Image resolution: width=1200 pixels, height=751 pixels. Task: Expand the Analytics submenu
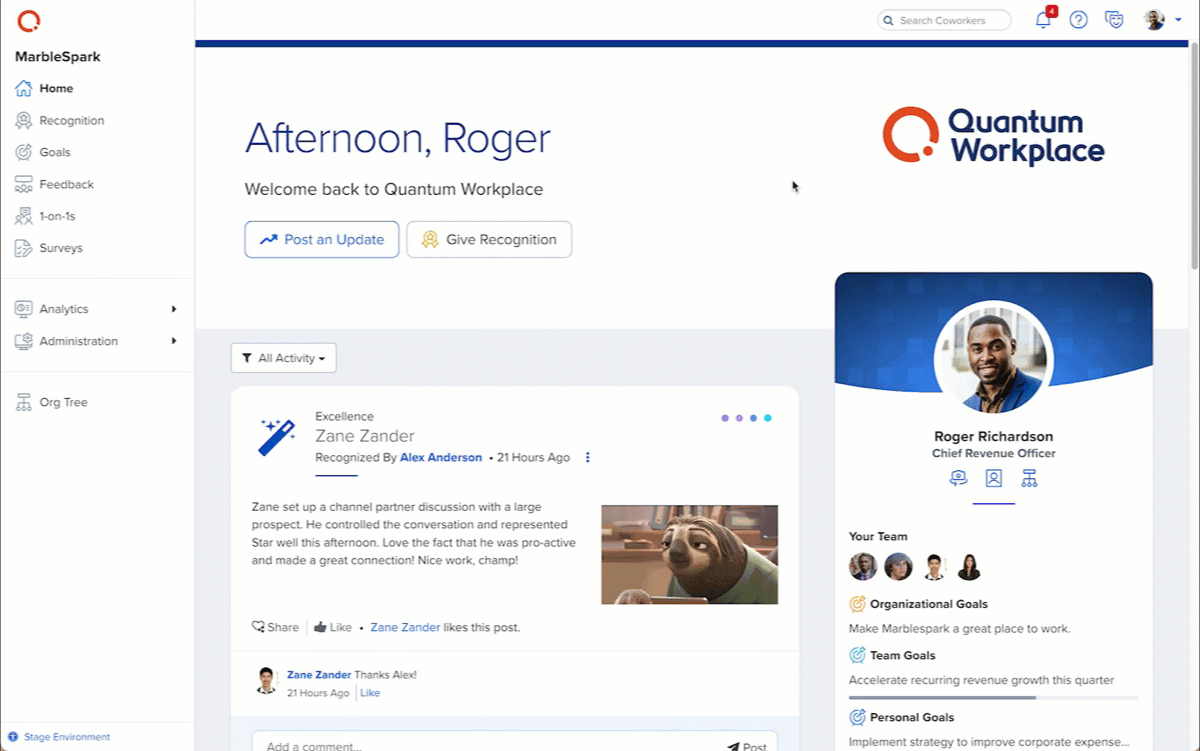174,309
